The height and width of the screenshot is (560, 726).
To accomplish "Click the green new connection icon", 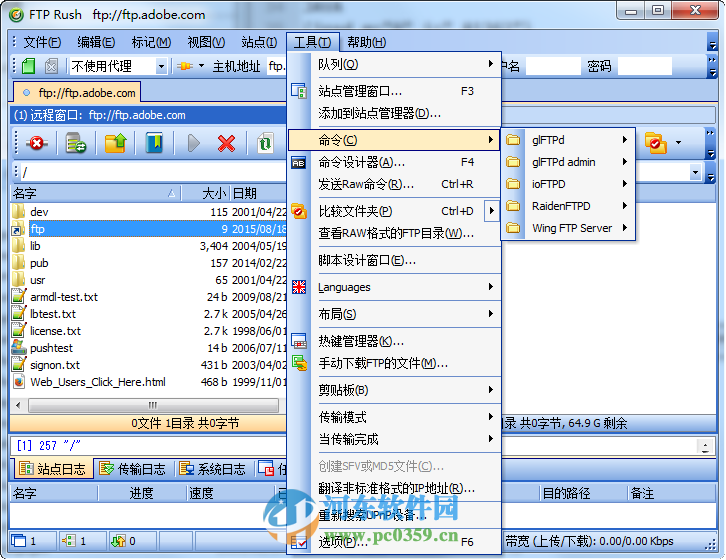I will pyautogui.click(x=29, y=66).
